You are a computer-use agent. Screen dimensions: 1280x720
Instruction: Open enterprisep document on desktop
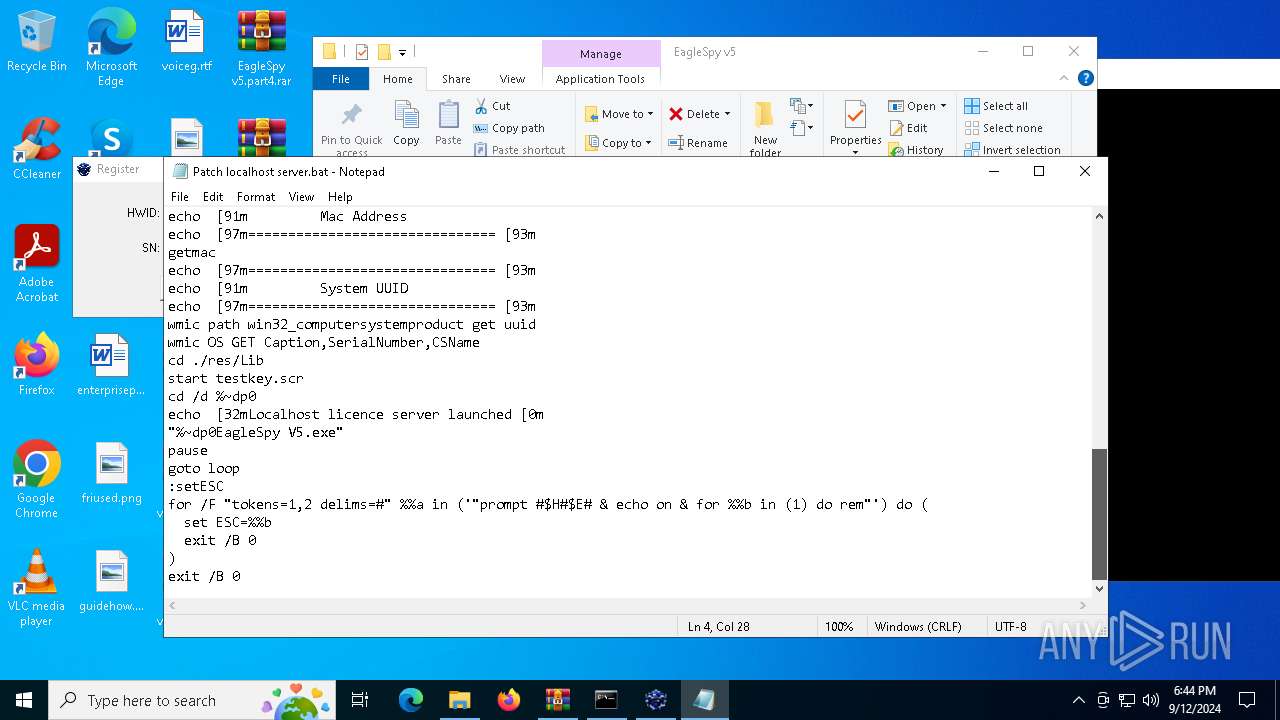pyautogui.click(x=111, y=365)
